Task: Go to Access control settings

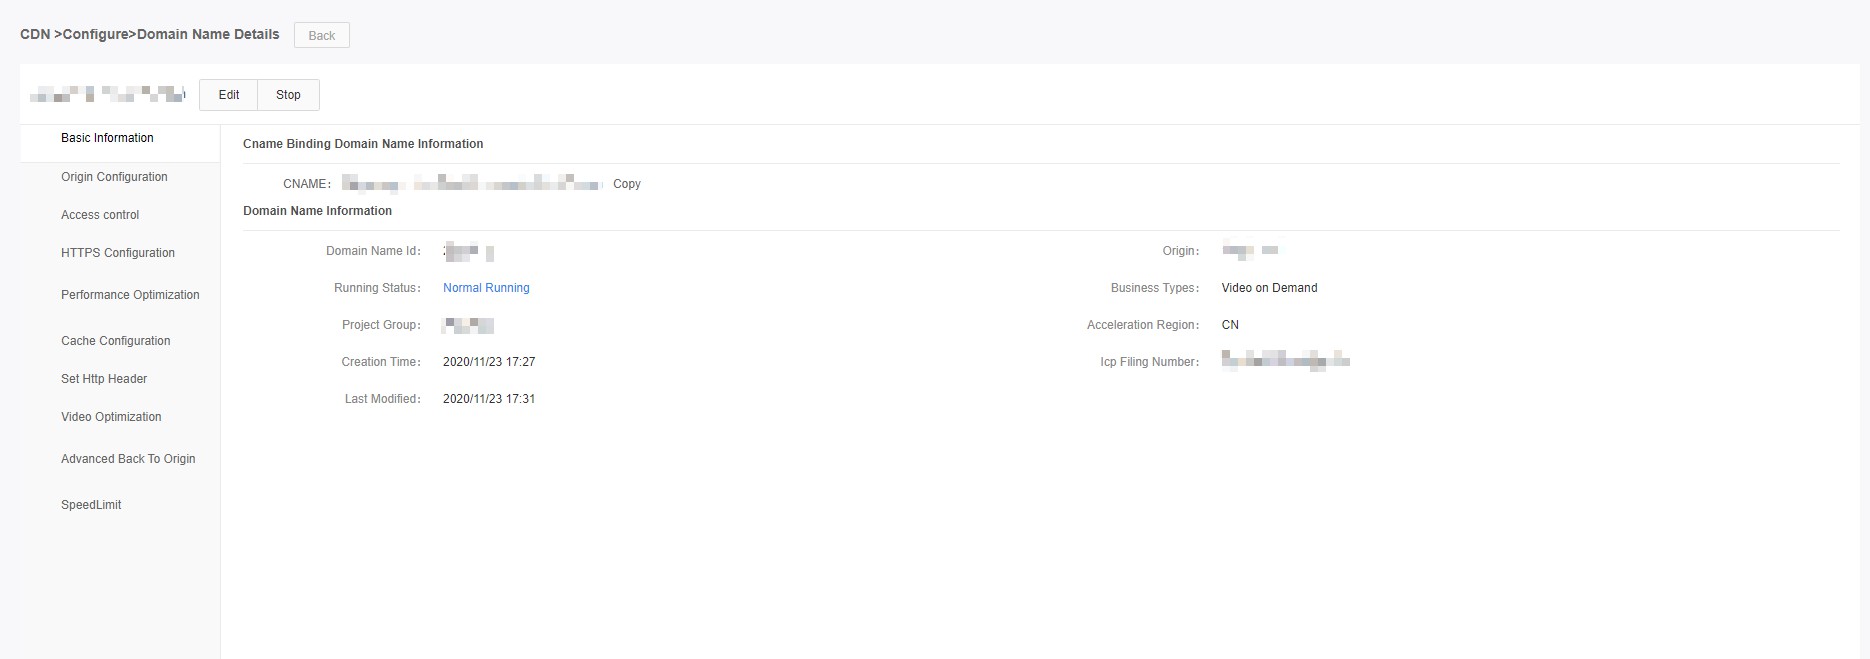Action: pyautogui.click(x=100, y=215)
